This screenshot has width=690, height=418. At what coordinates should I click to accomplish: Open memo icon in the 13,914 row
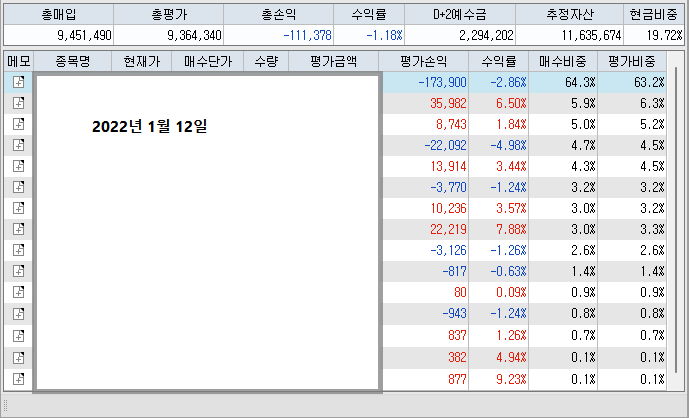pos(18,166)
